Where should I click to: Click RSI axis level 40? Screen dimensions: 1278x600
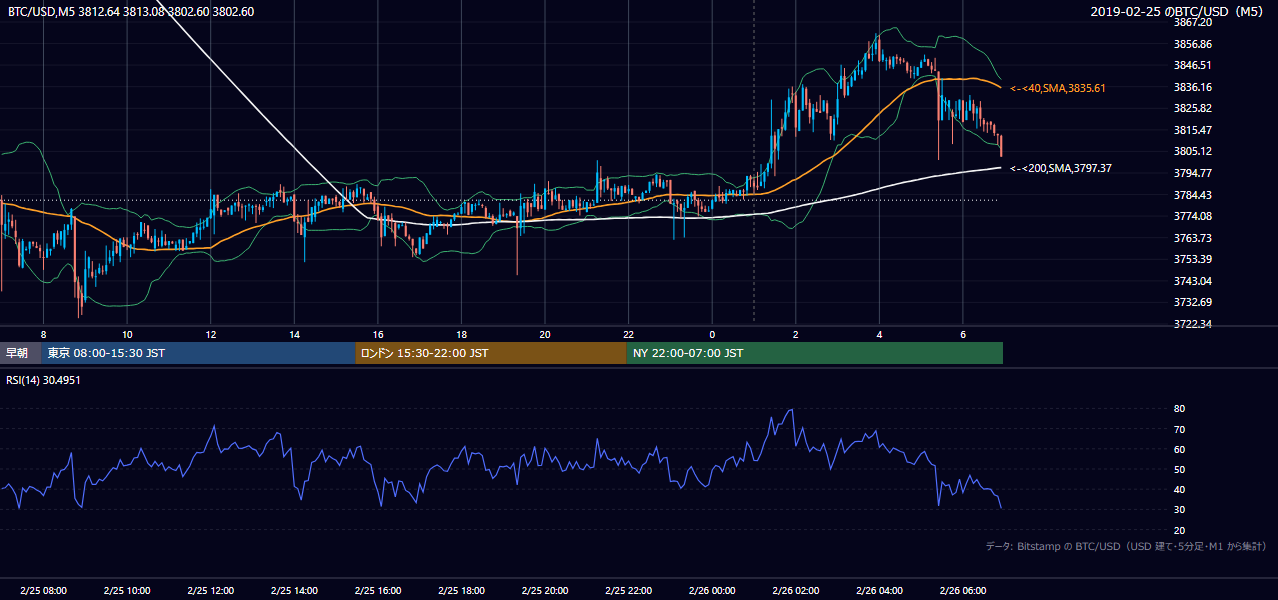(x=1179, y=489)
